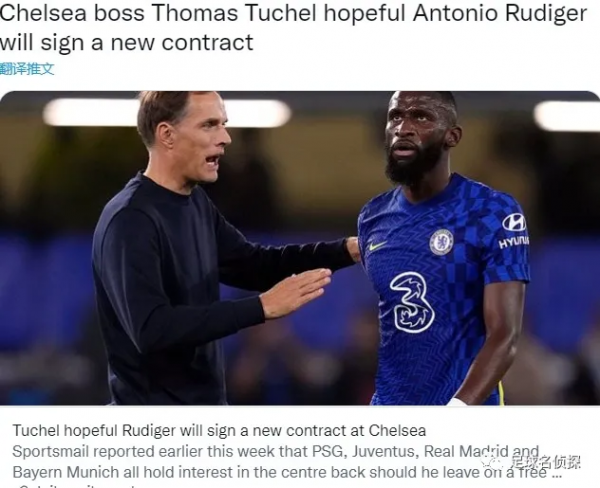The height and width of the screenshot is (488, 600).
Task: Click the 'will sign a new contract' tweet line
Action: (127, 42)
